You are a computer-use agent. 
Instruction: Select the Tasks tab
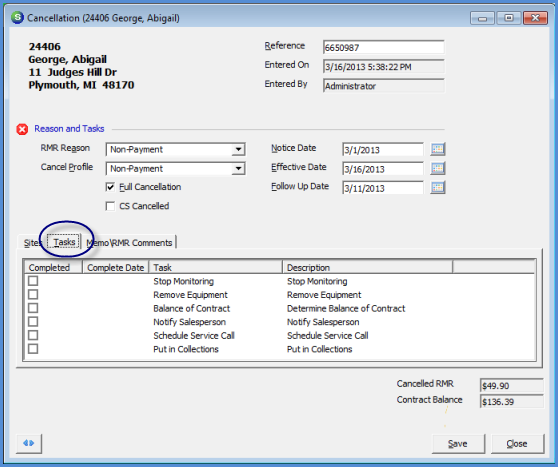64,242
